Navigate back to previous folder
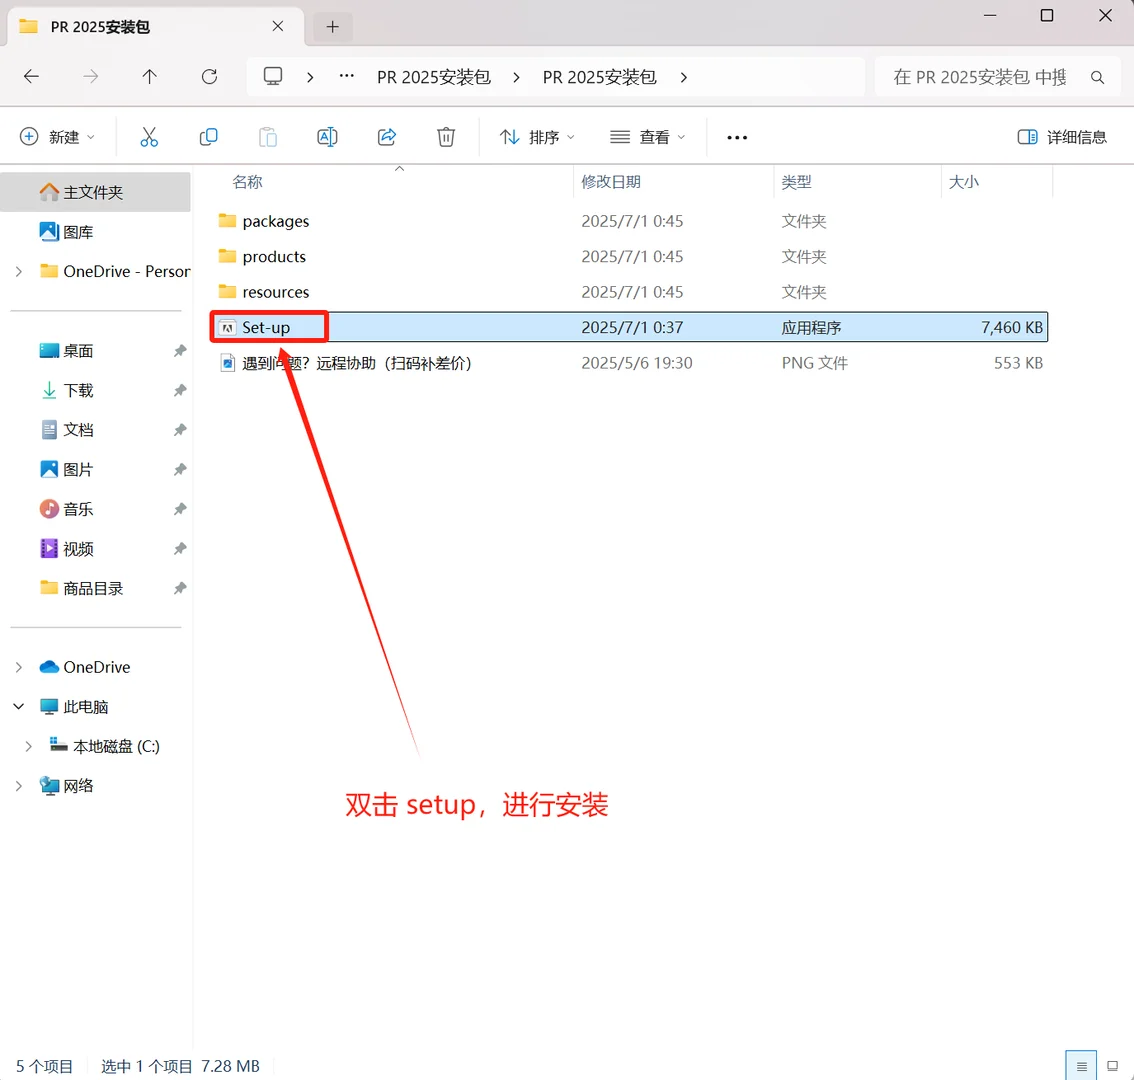This screenshot has height=1080, width=1134. coord(31,76)
